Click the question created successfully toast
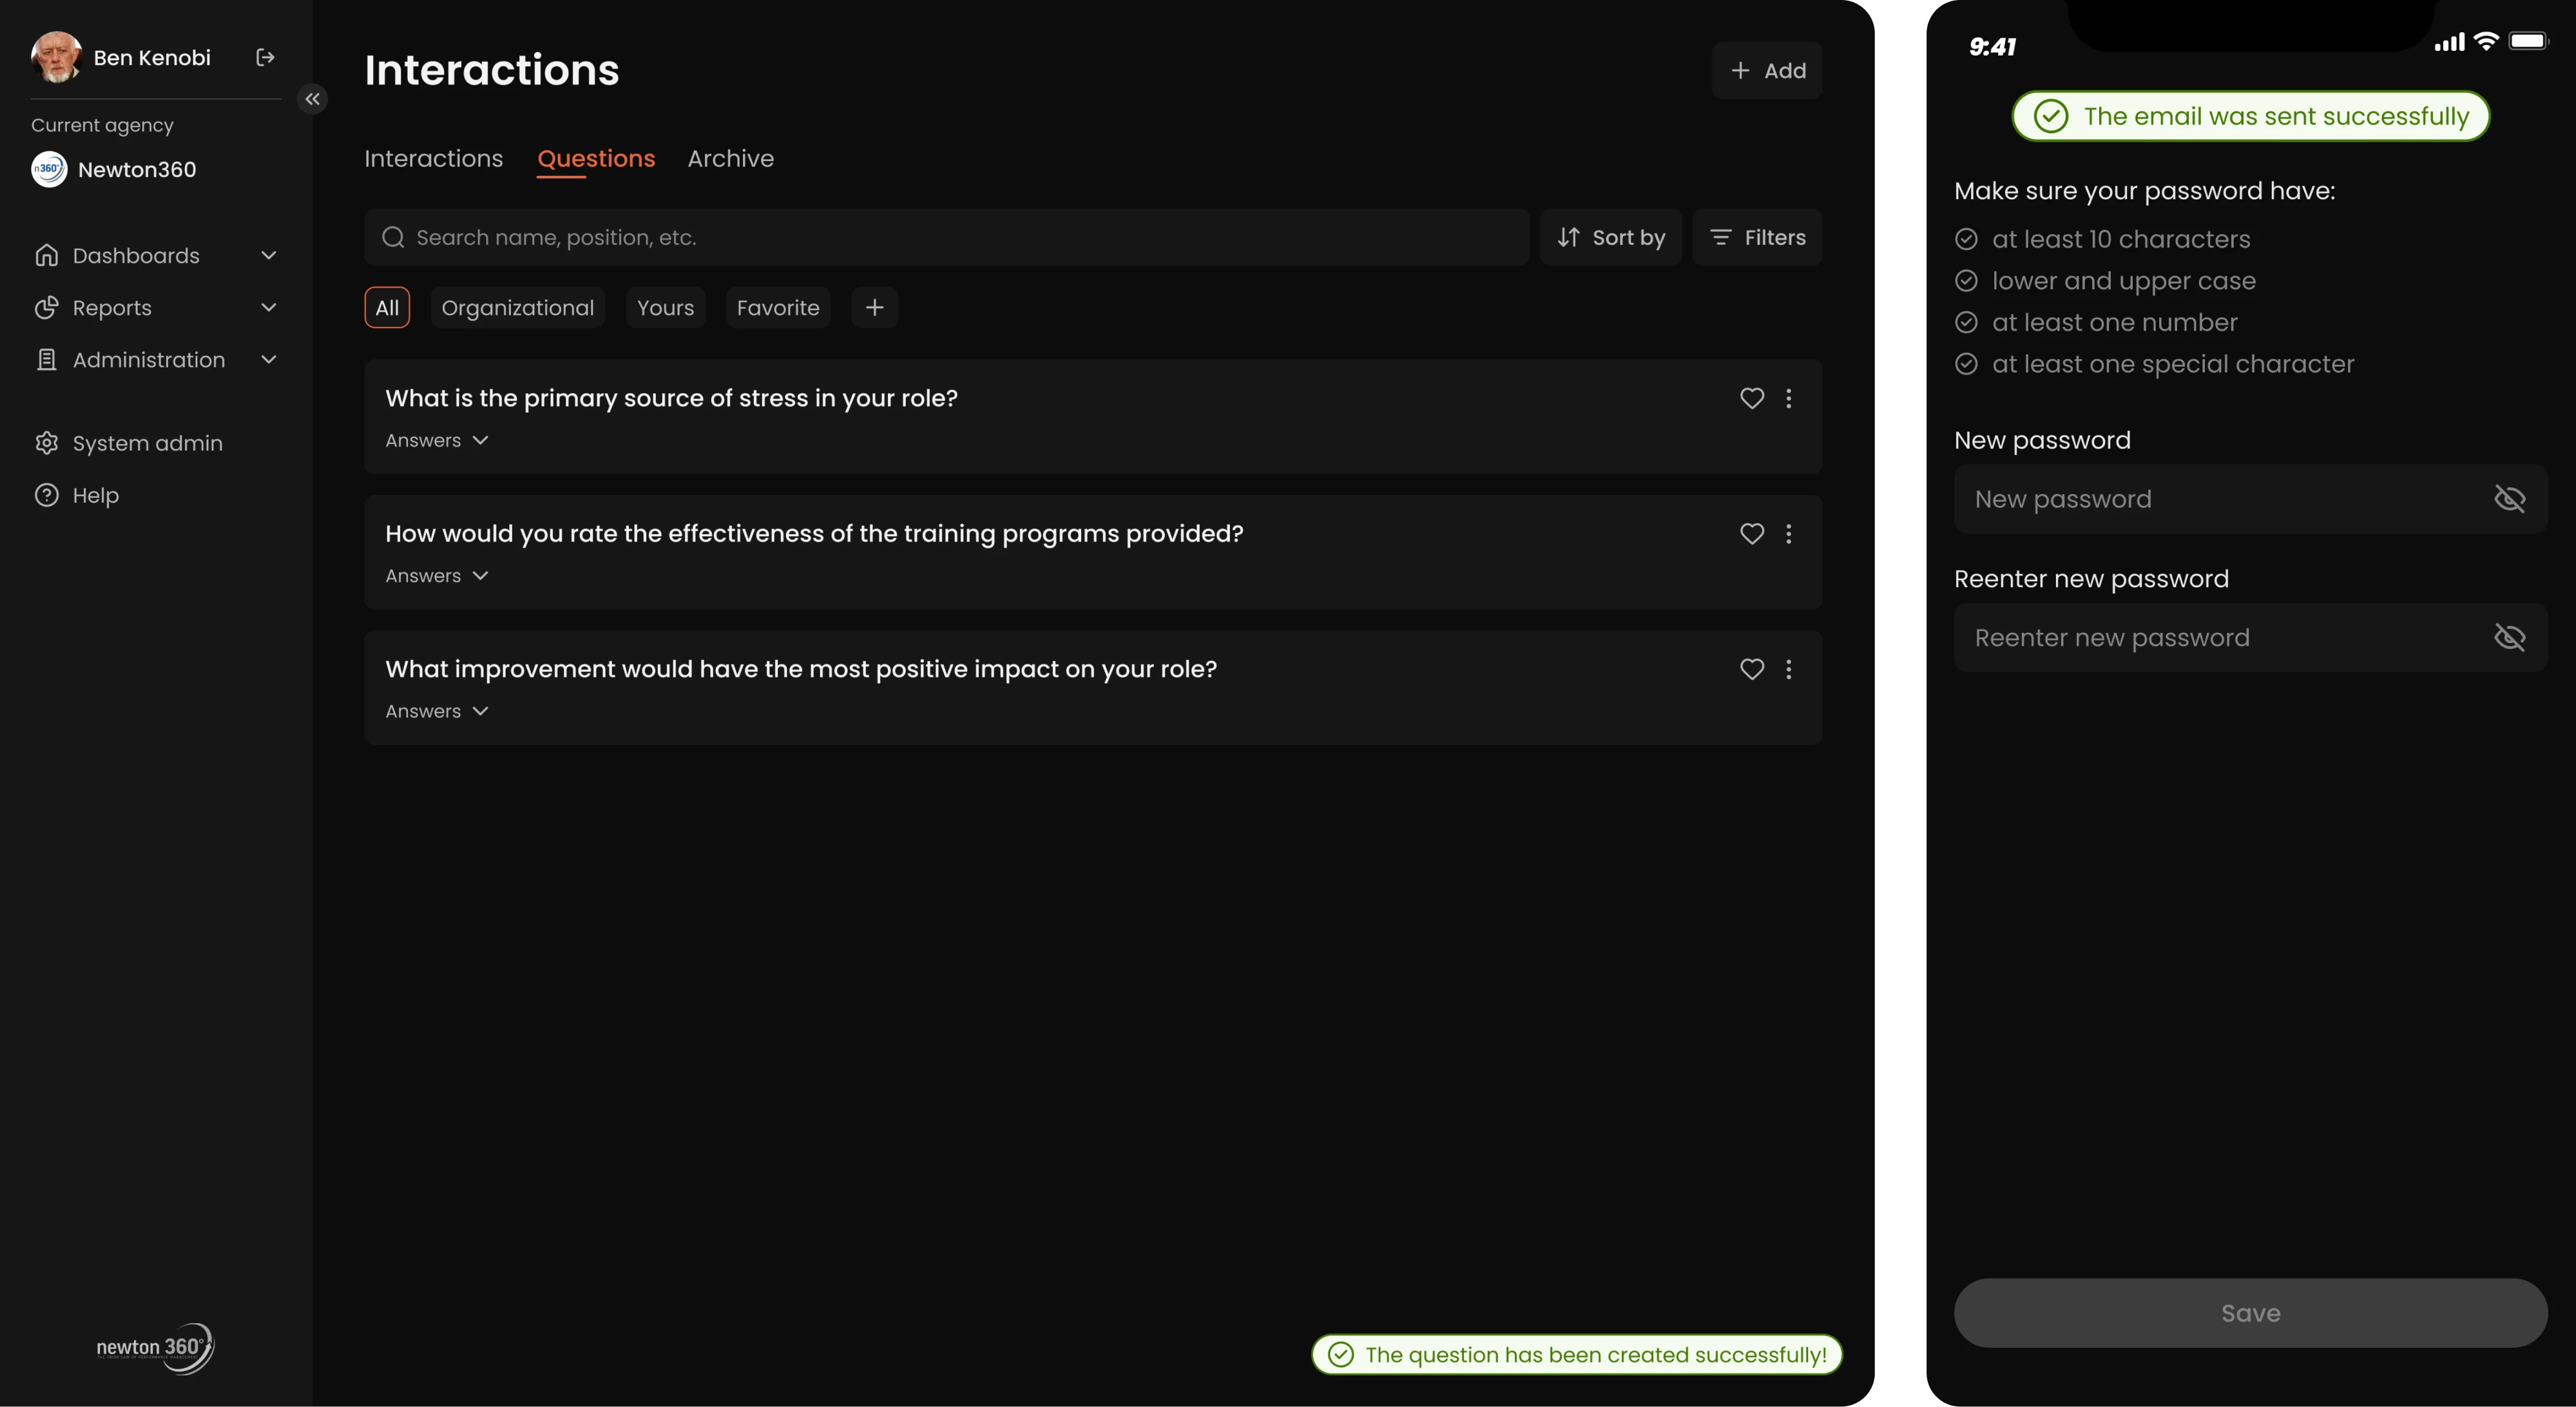The height and width of the screenshot is (1407, 2576). coord(1577,1355)
